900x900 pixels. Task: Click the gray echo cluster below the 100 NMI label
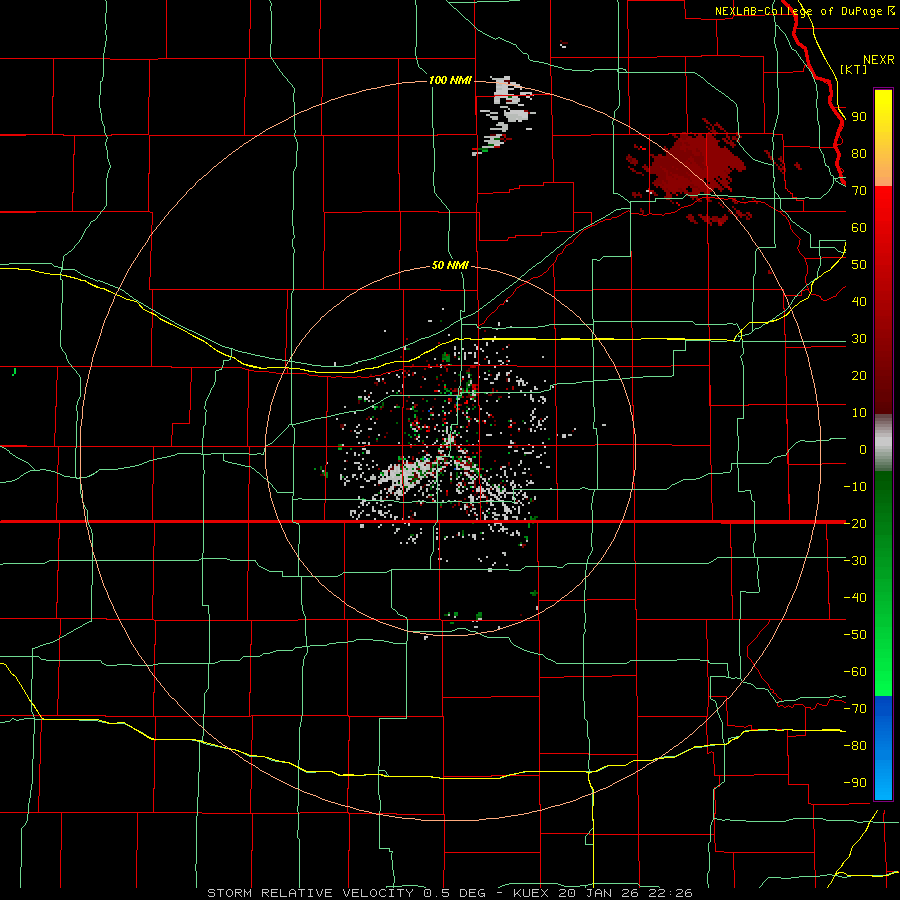(x=504, y=114)
